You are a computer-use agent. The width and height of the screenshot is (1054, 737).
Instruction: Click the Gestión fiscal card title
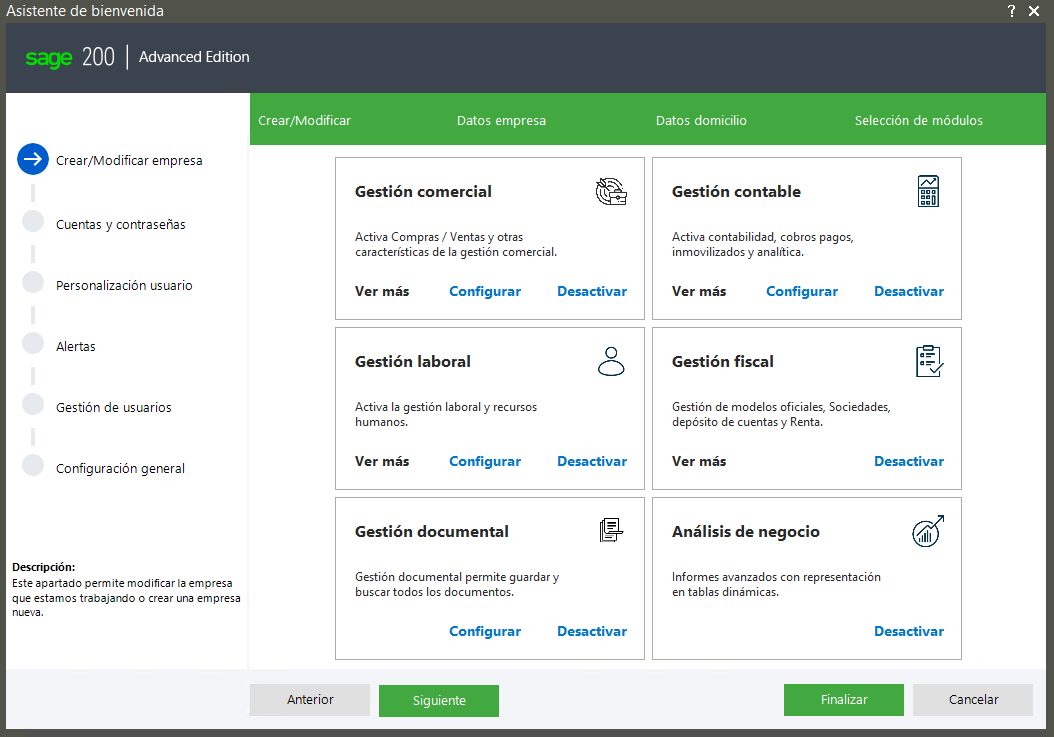pyautogui.click(x=723, y=362)
